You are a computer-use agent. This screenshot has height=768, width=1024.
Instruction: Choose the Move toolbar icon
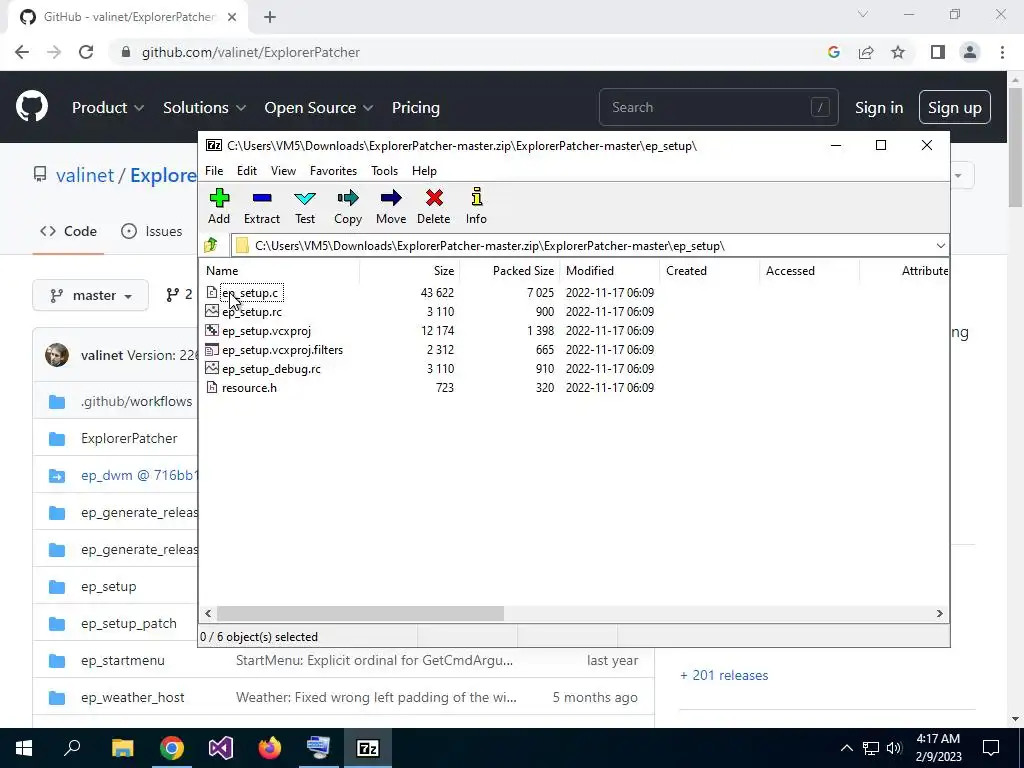point(391,198)
